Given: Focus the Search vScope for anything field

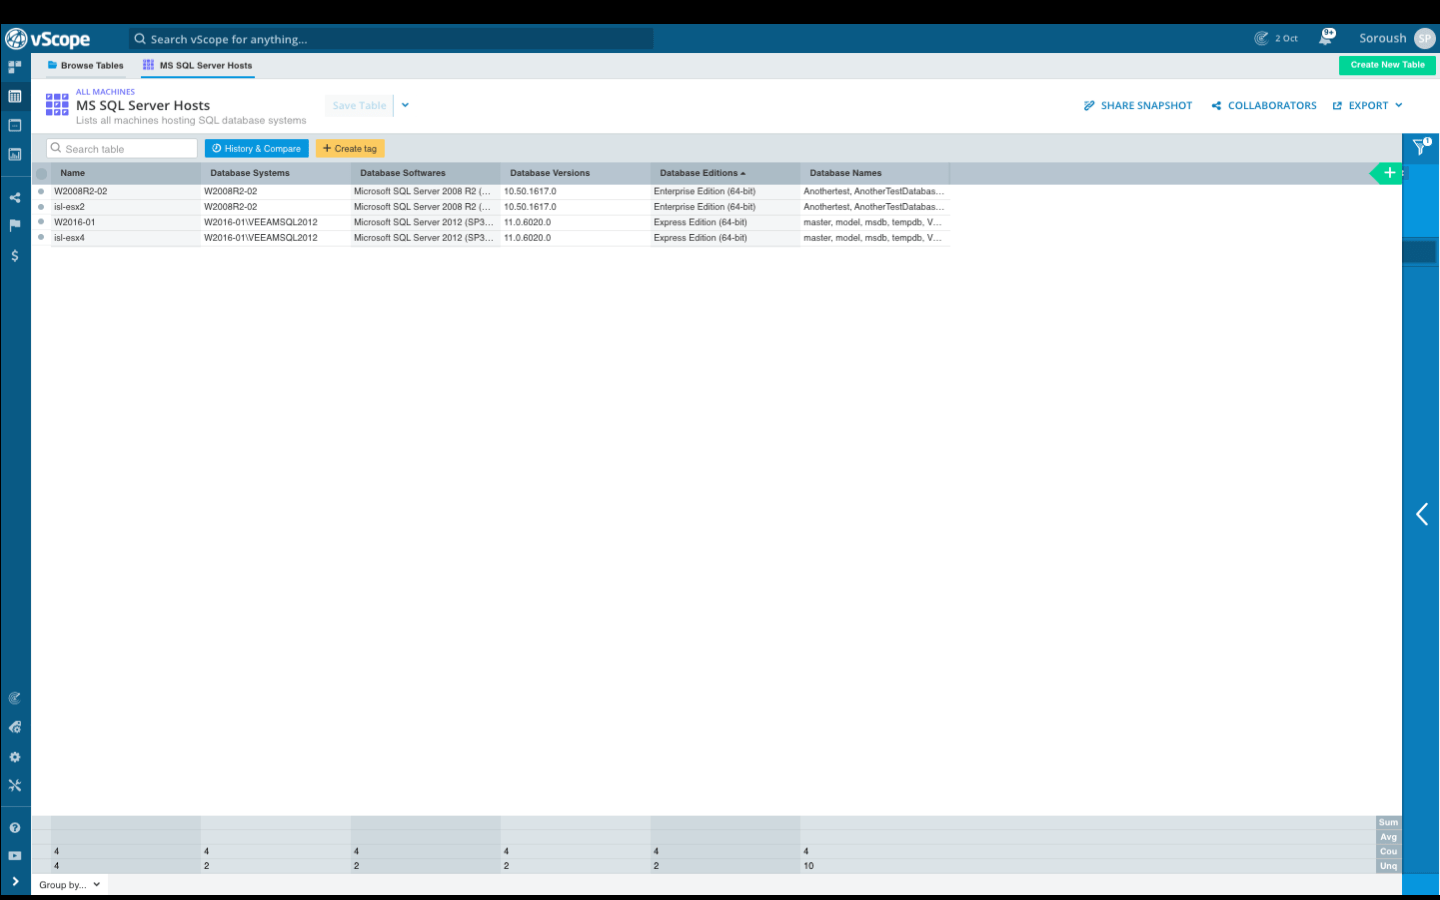Looking at the screenshot, I should click(x=391, y=39).
